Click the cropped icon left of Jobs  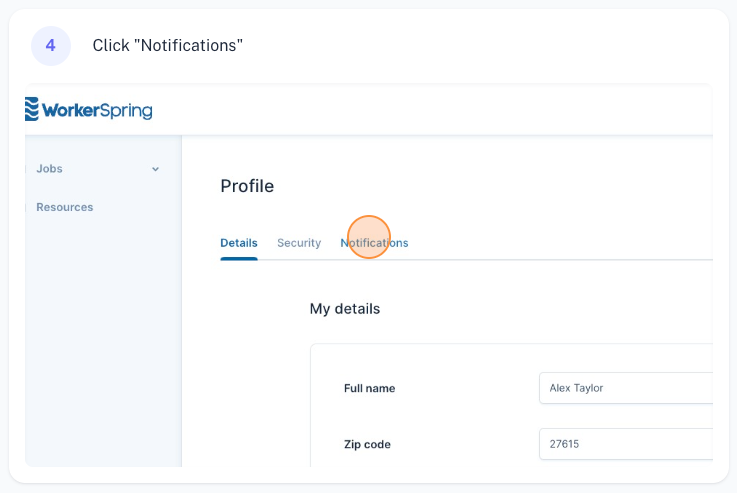click(x=27, y=169)
